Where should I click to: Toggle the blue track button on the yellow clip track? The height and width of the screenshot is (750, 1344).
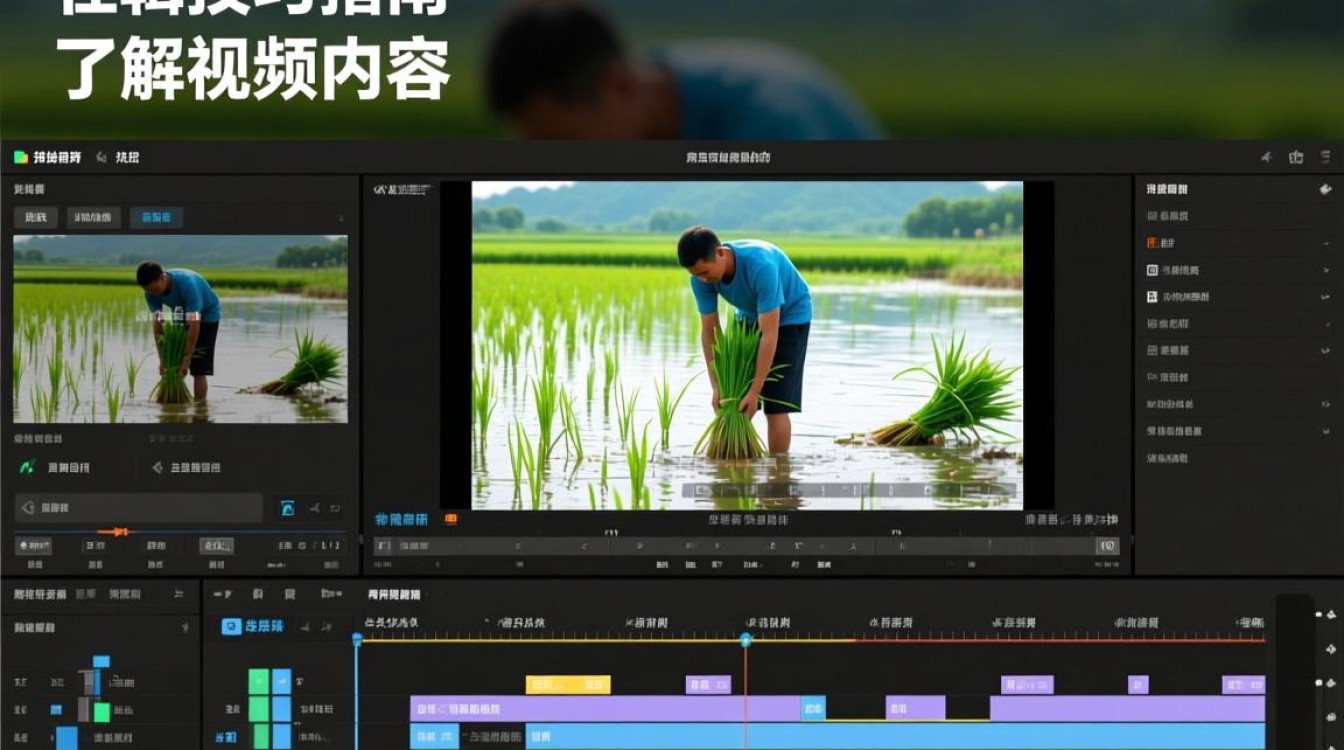pyautogui.click(x=282, y=682)
